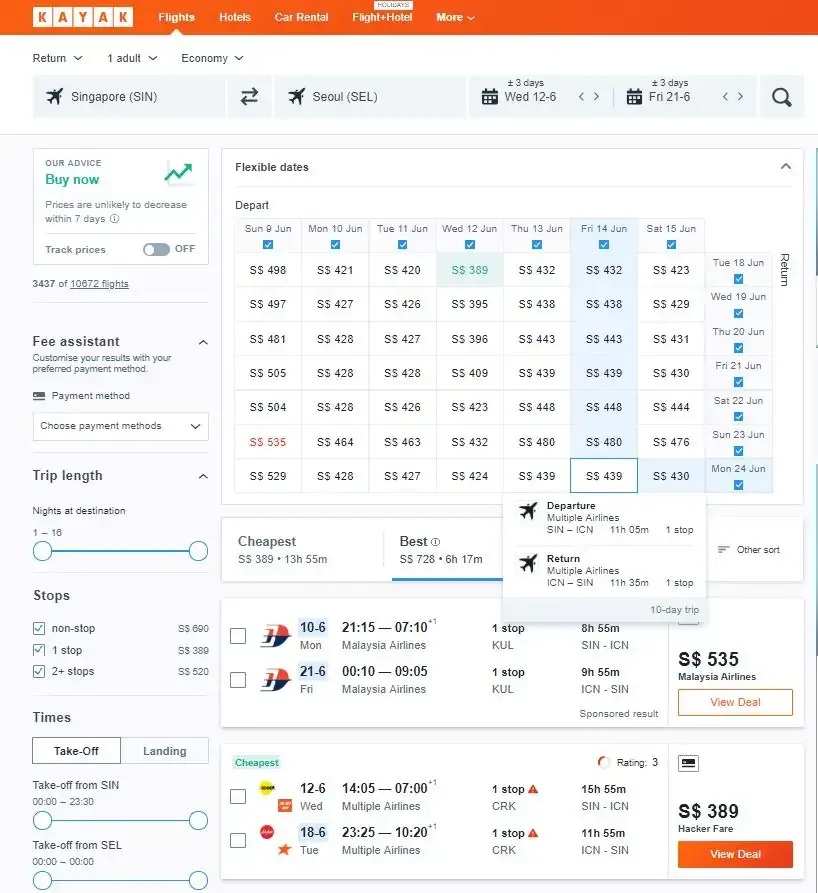
Task: Adjust Take-off from SIN latest handle
Action: click(x=198, y=821)
